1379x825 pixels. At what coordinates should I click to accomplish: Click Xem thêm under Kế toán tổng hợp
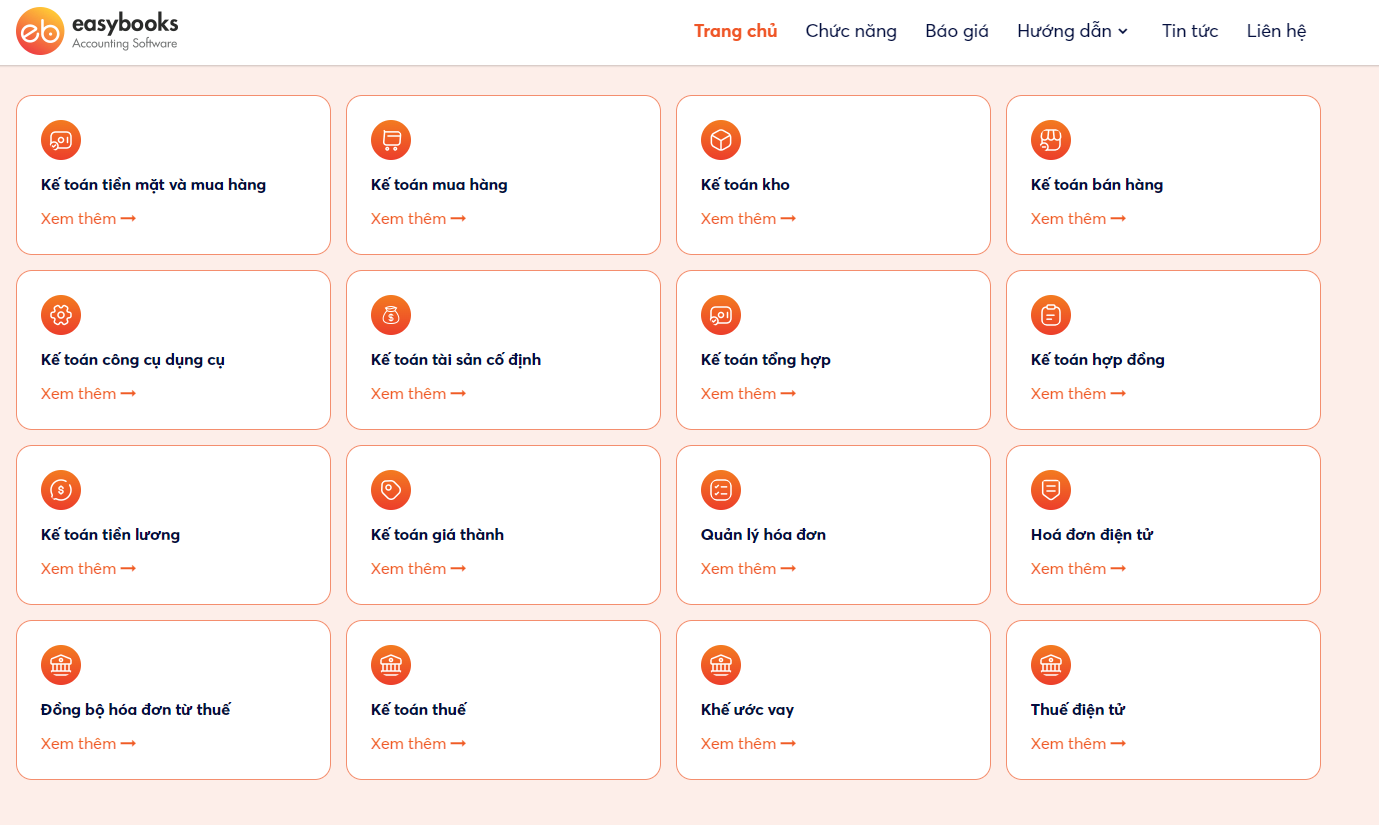(748, 394)
